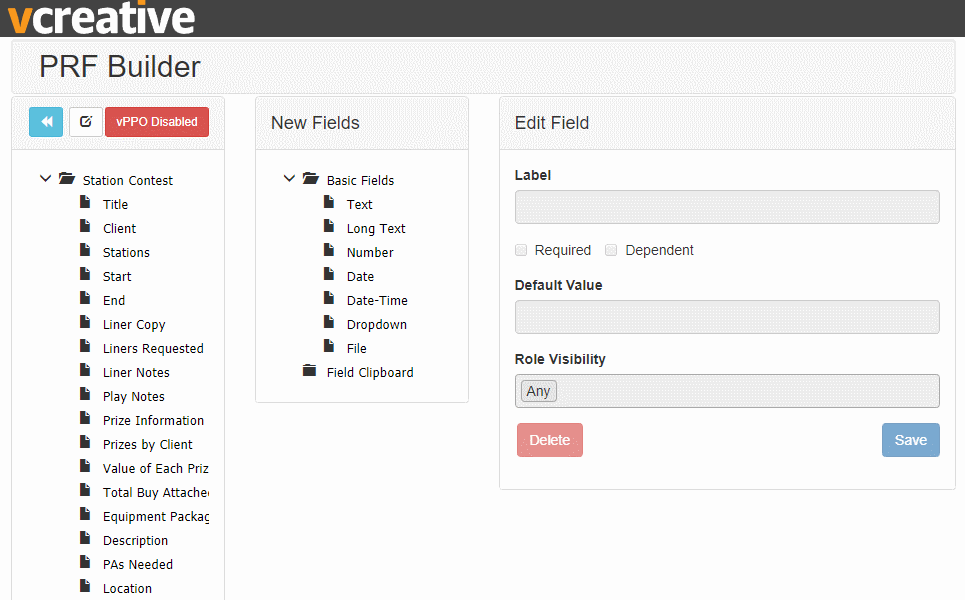
Task: Click the Basic Fields folder icon
Action: pos(311,178)
